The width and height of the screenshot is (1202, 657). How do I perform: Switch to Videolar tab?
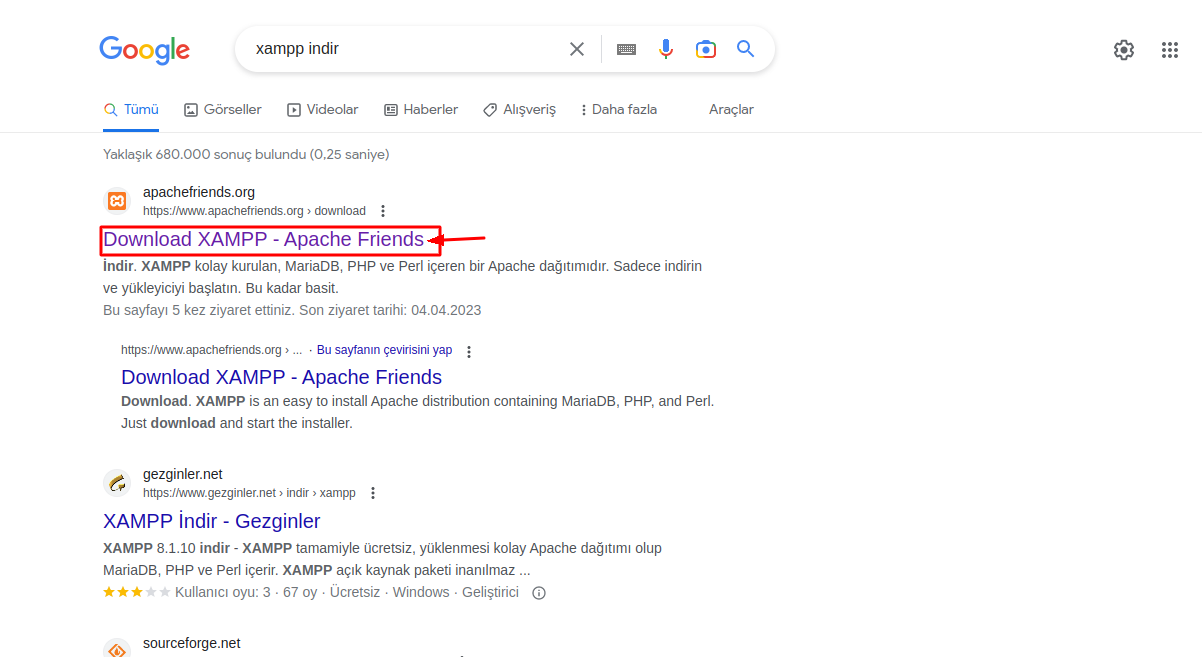point(322,110)
